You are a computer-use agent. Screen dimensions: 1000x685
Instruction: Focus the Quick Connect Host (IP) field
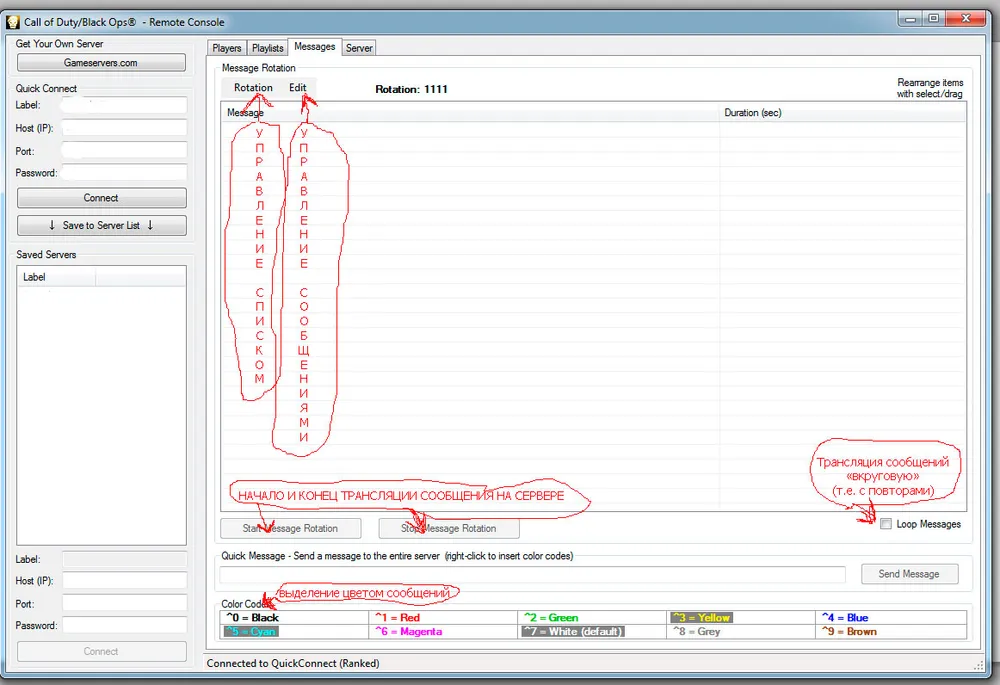(x=124, y=128)
